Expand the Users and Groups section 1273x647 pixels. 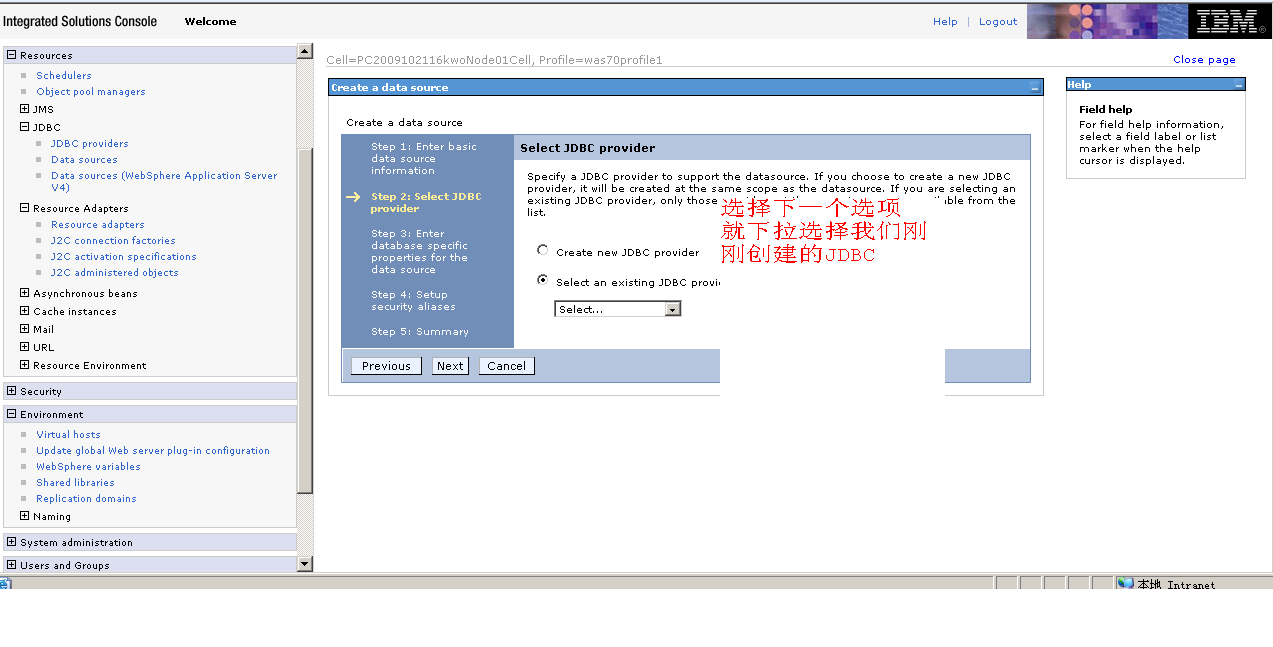click(12, 565)
